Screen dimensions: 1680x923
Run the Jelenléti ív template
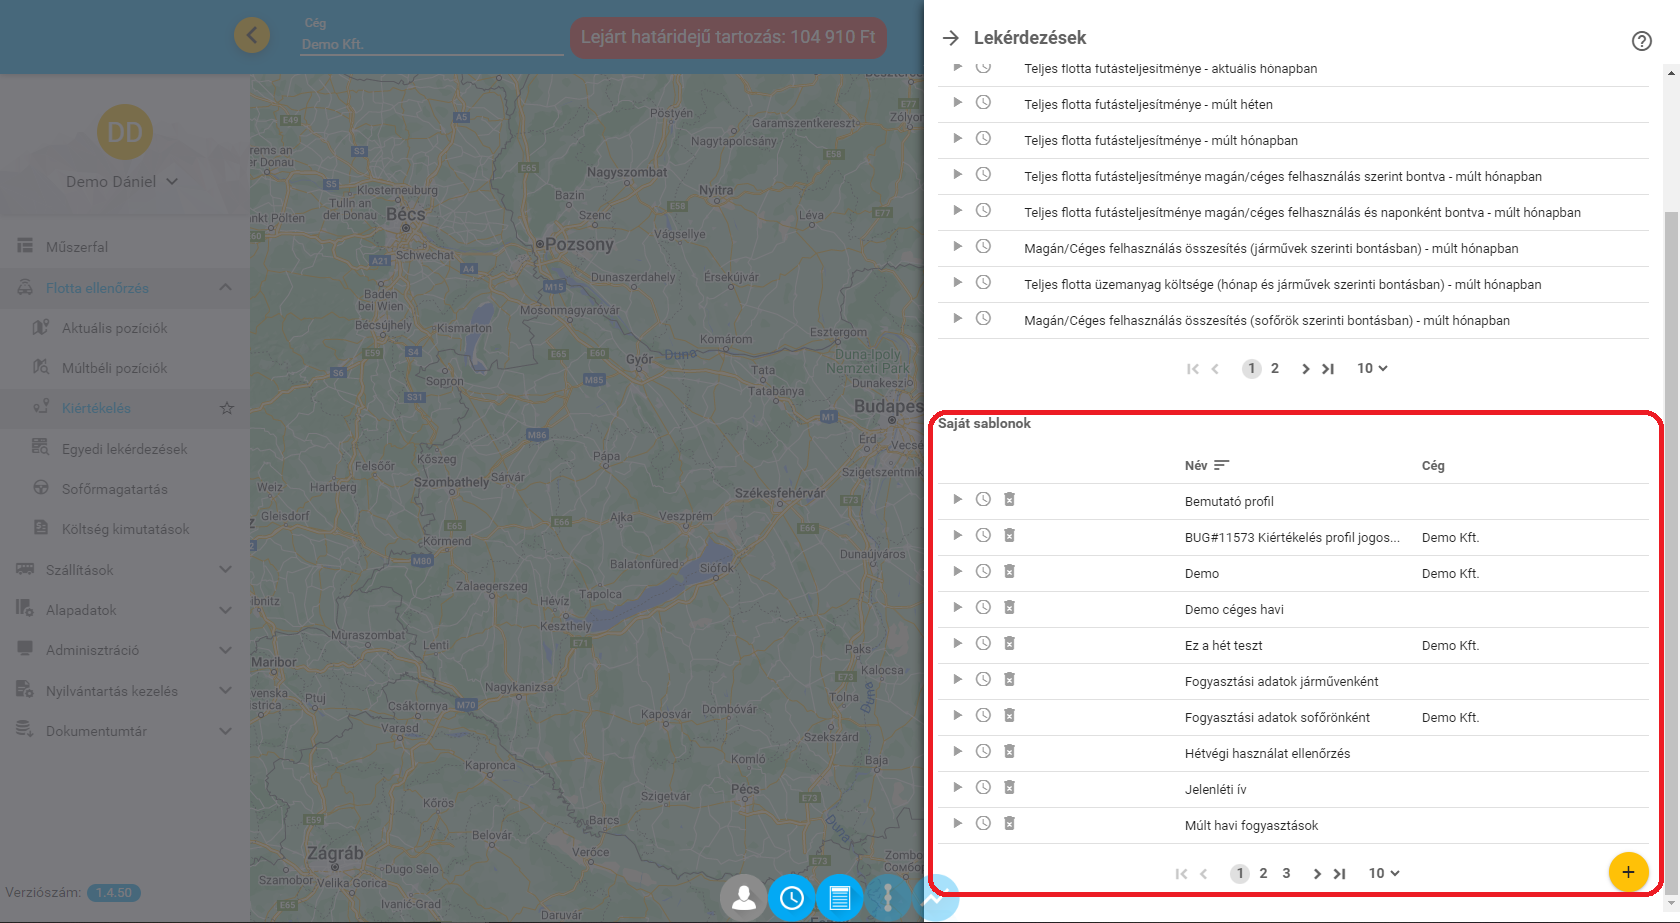[x=957, y=788]
